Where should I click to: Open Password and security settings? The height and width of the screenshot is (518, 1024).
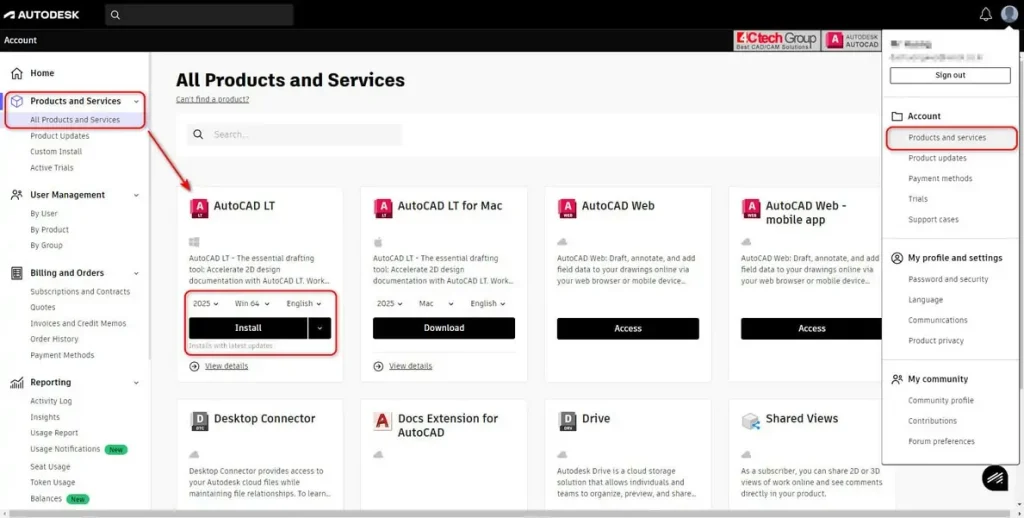(x=948, y=279)
